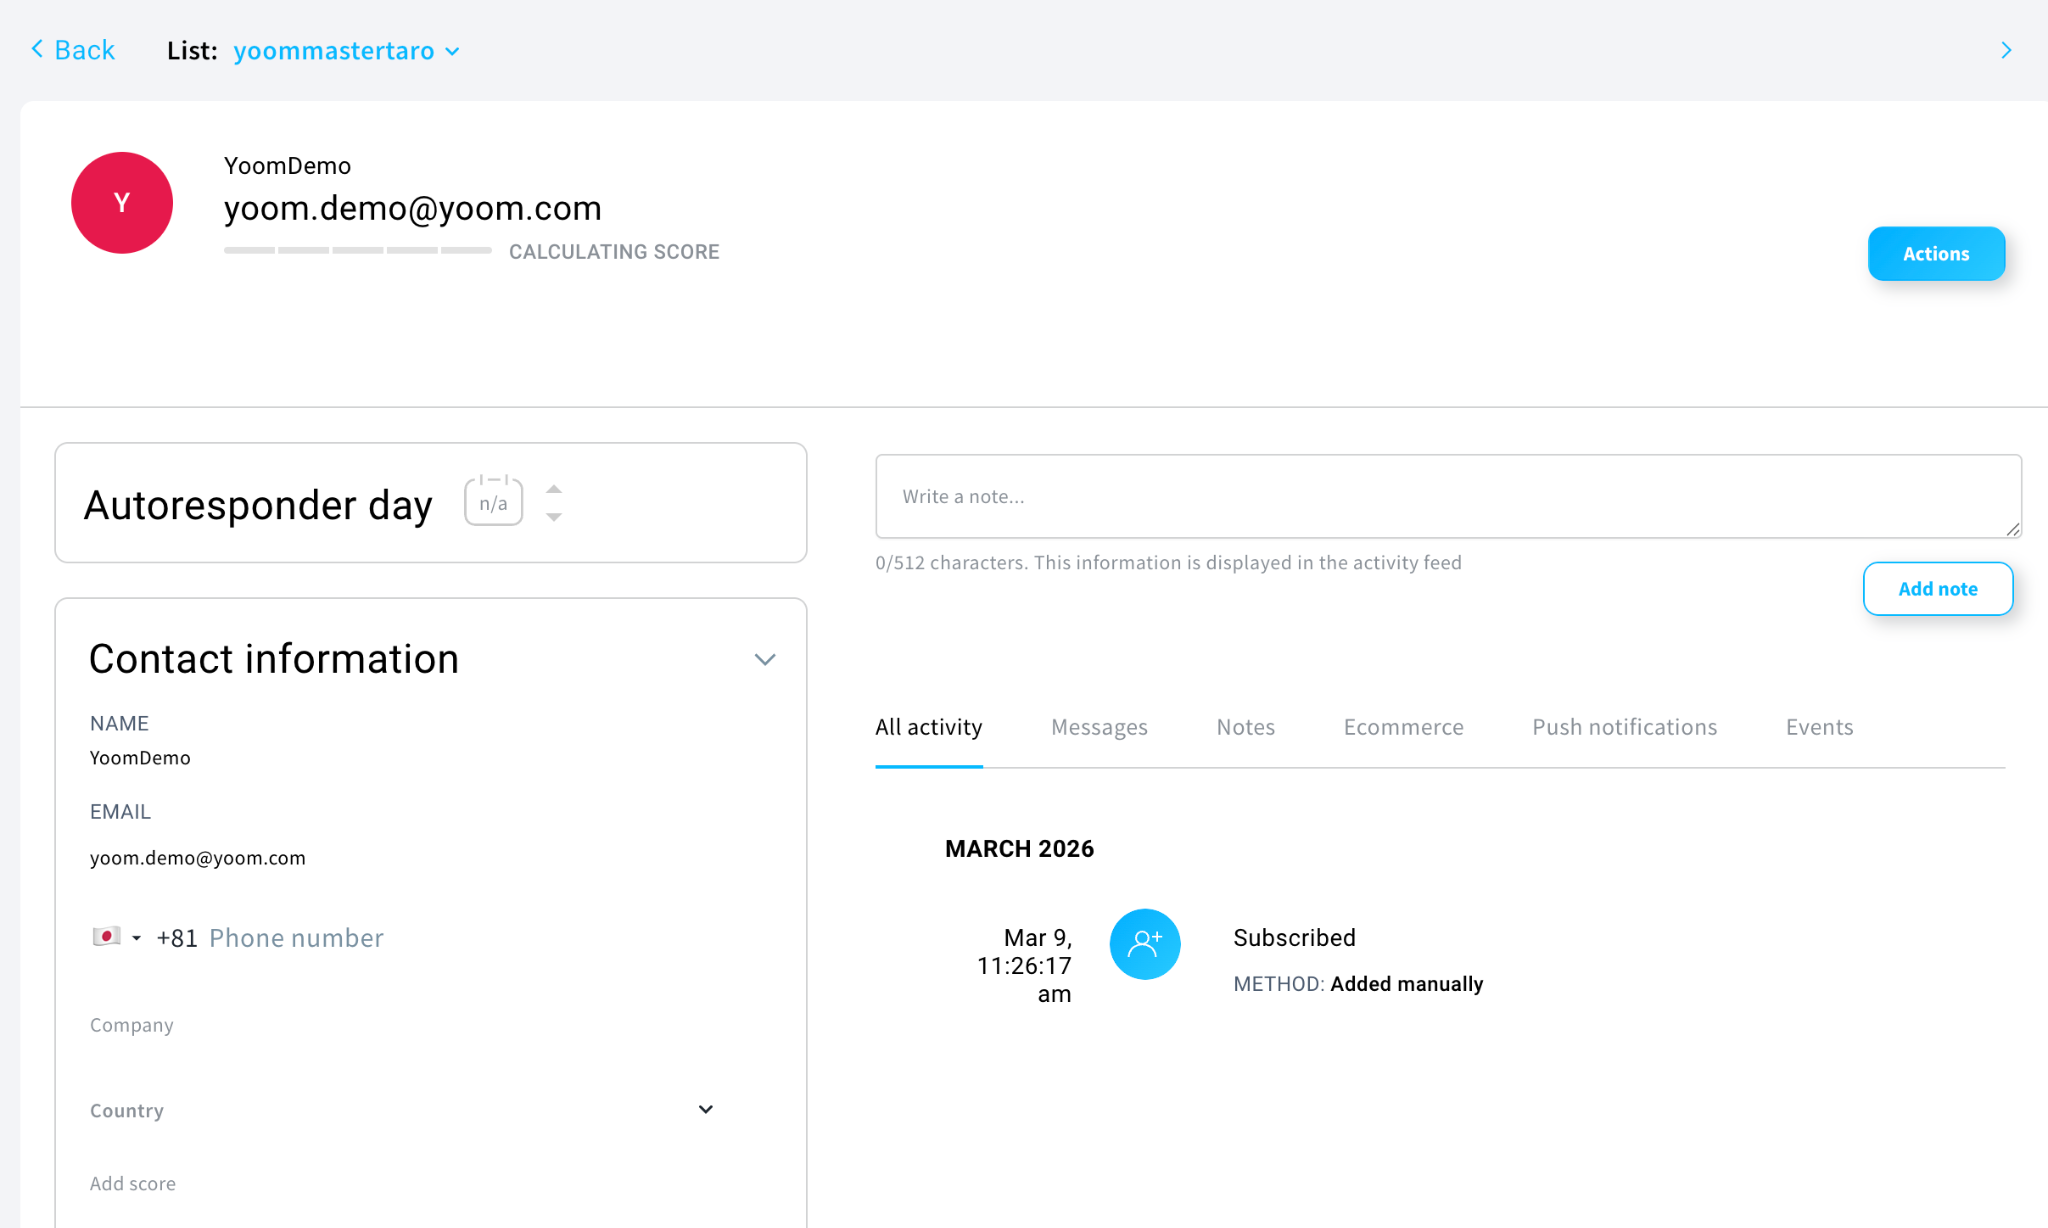Viewport: 2048px width, 1228px height.
Task: Expand the Country dropdown
Action: pyautogui.click(x=705, y=1109)
